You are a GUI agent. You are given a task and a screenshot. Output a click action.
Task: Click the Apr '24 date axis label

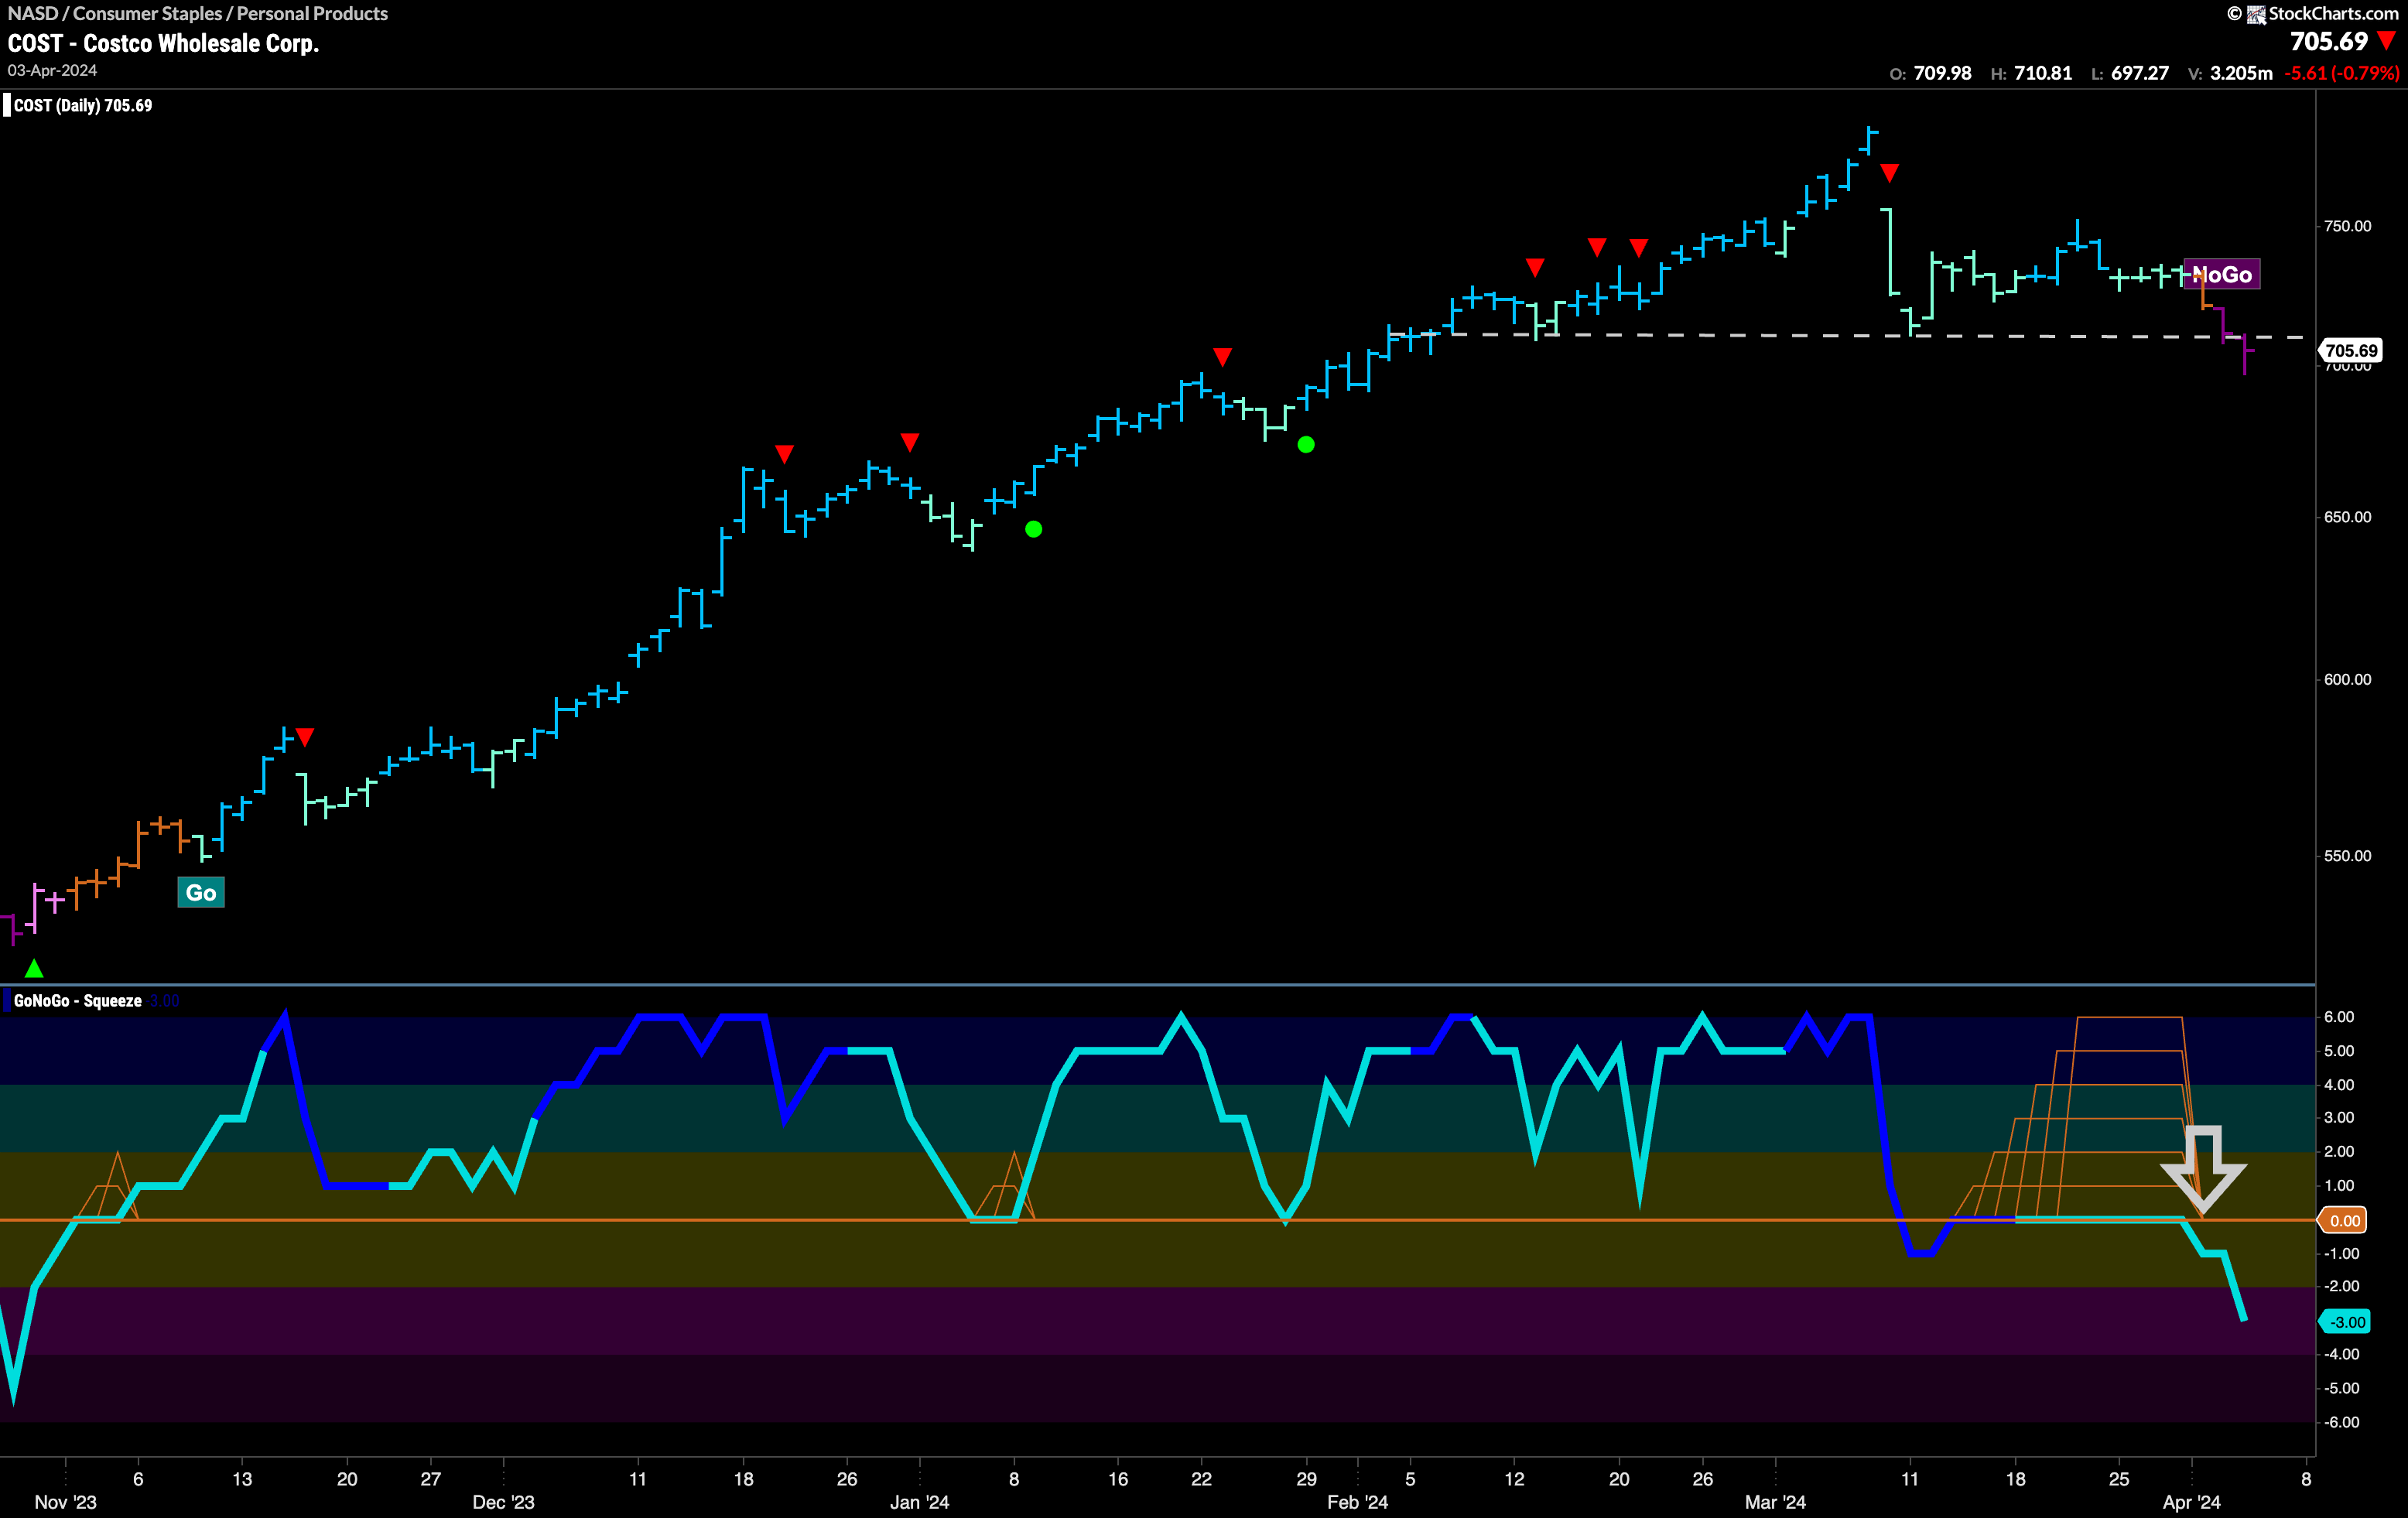(2191, 1502)
